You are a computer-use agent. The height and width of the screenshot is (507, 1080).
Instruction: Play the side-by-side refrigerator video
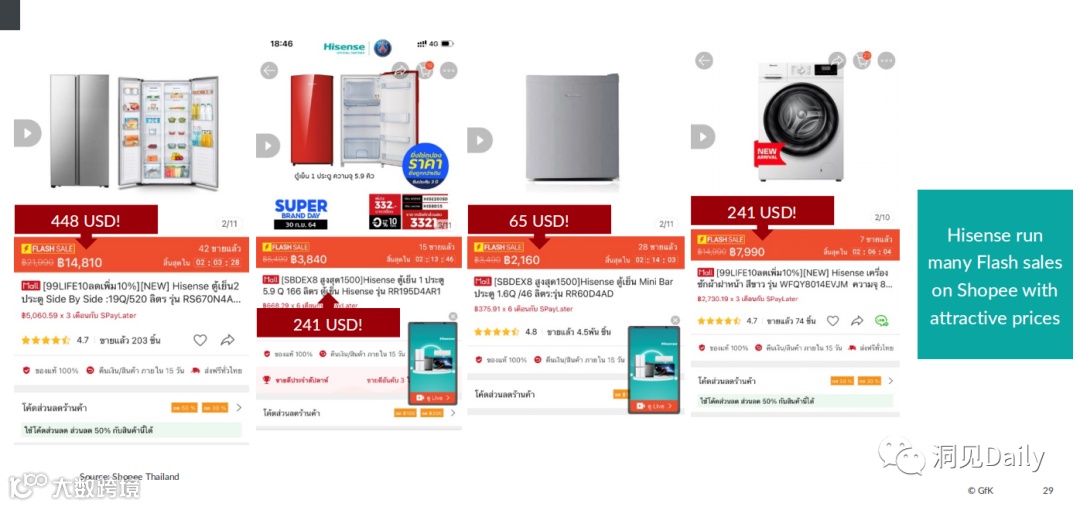27,133
